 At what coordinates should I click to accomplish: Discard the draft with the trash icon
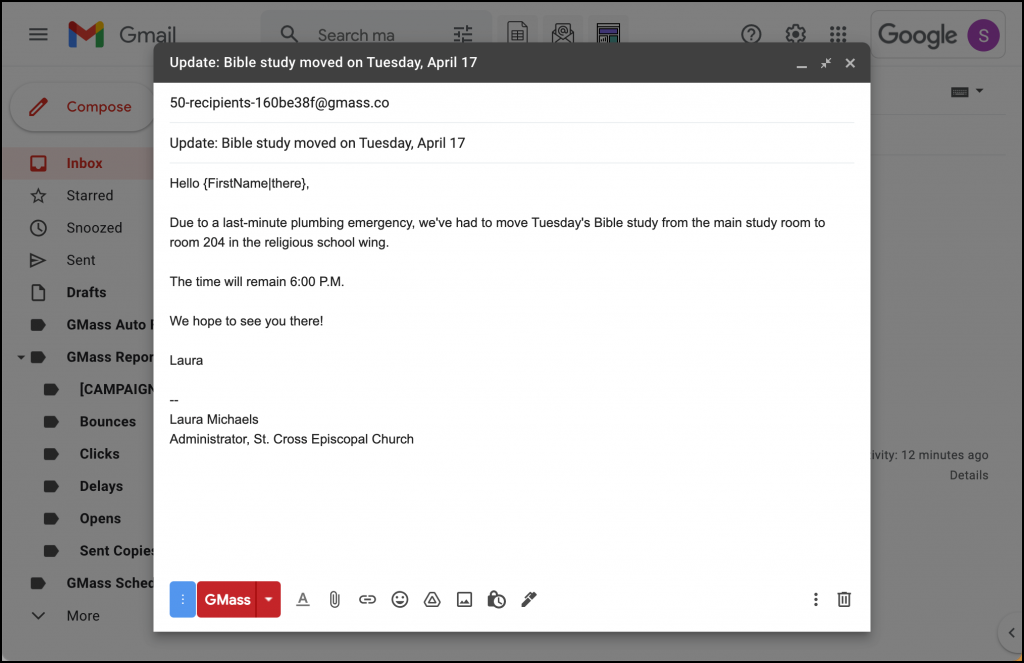coord(844,599)
